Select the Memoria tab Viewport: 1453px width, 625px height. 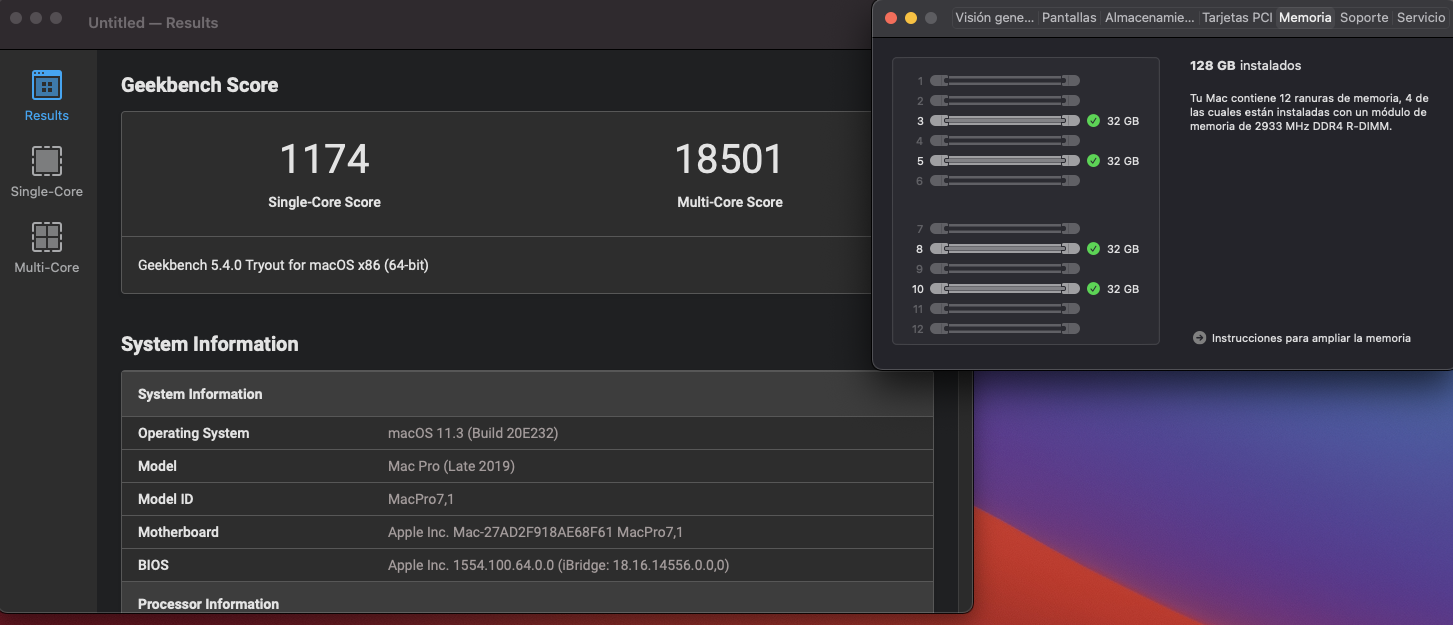1305,18
